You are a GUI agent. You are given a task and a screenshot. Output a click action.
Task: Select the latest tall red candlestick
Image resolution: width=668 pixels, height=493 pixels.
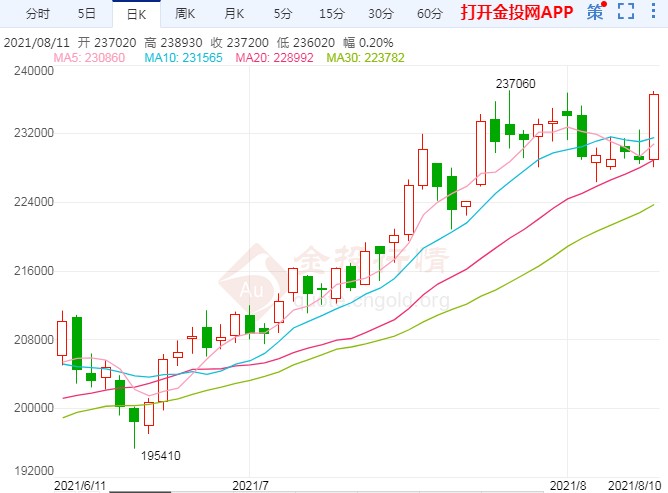654,127
